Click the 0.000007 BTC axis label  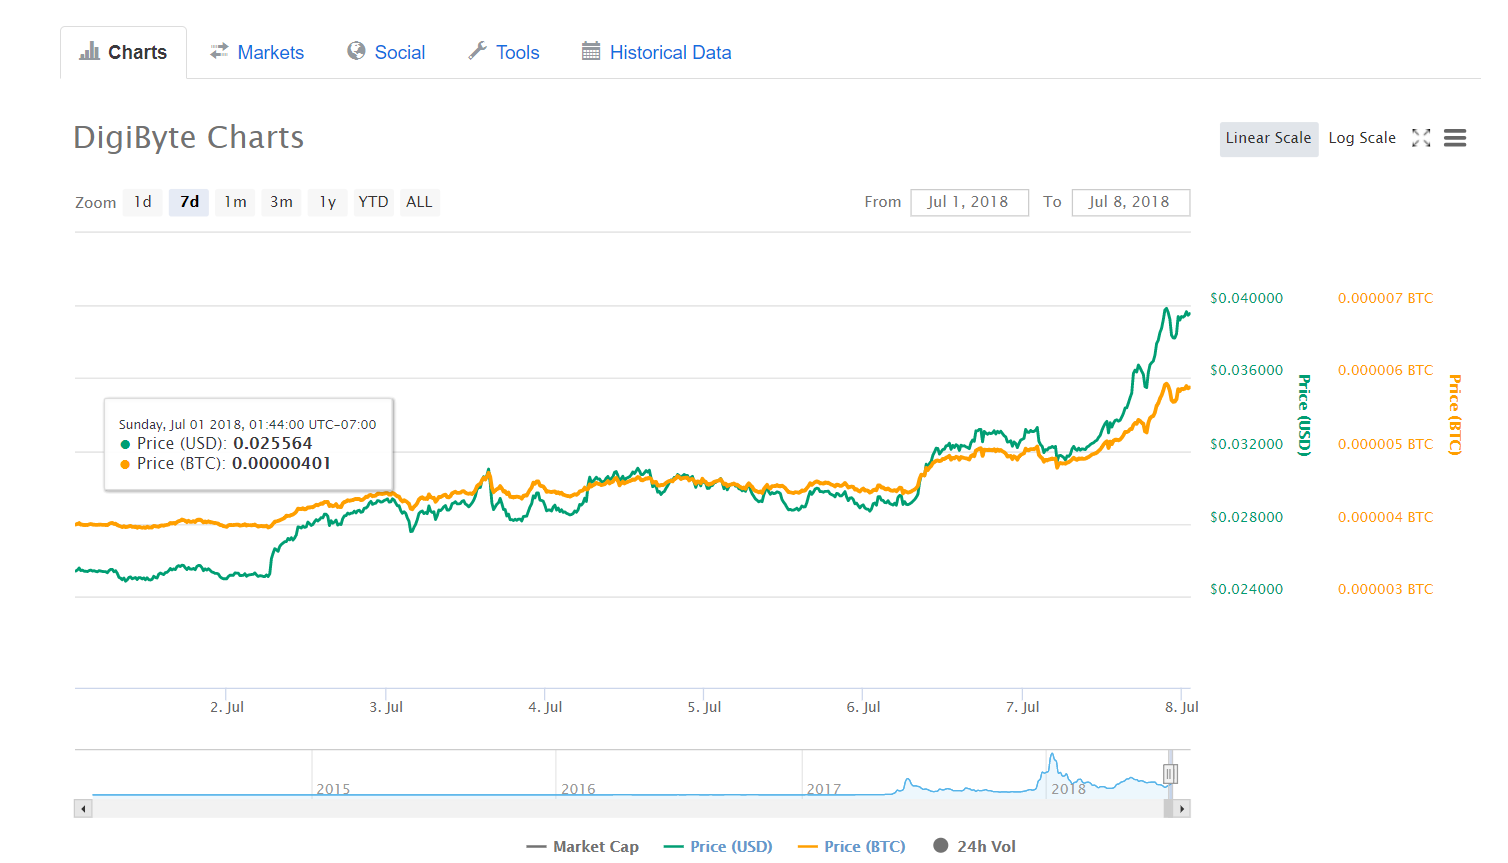point(1385,298)
